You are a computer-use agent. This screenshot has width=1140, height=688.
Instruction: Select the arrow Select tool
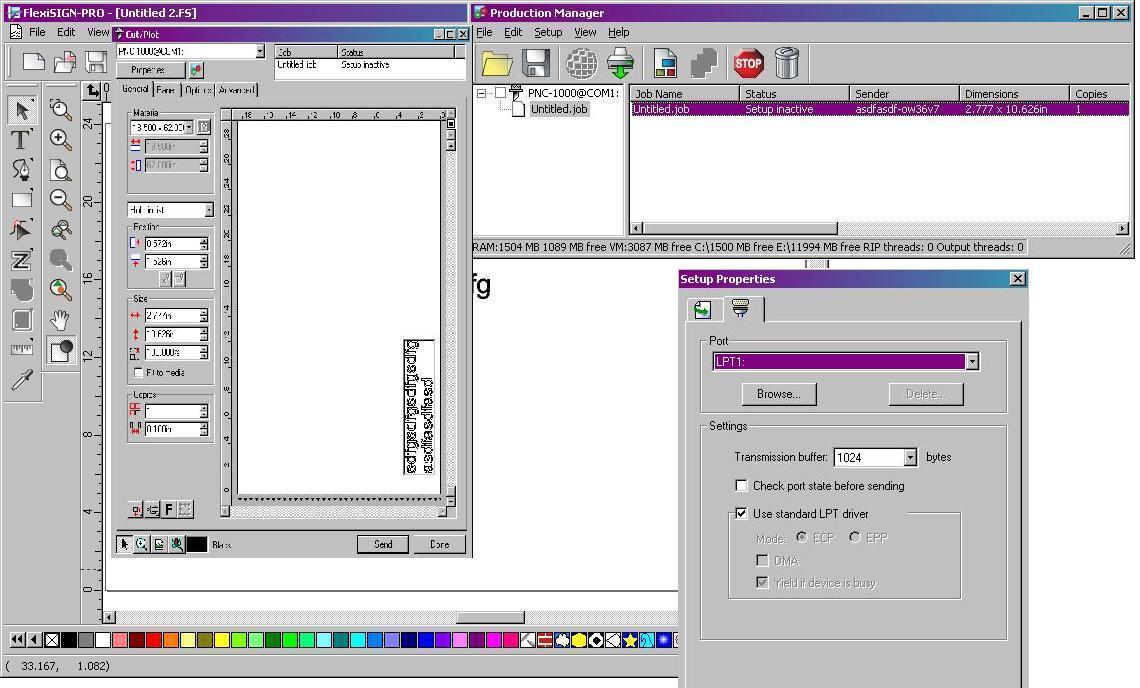[x=21, y=110]
